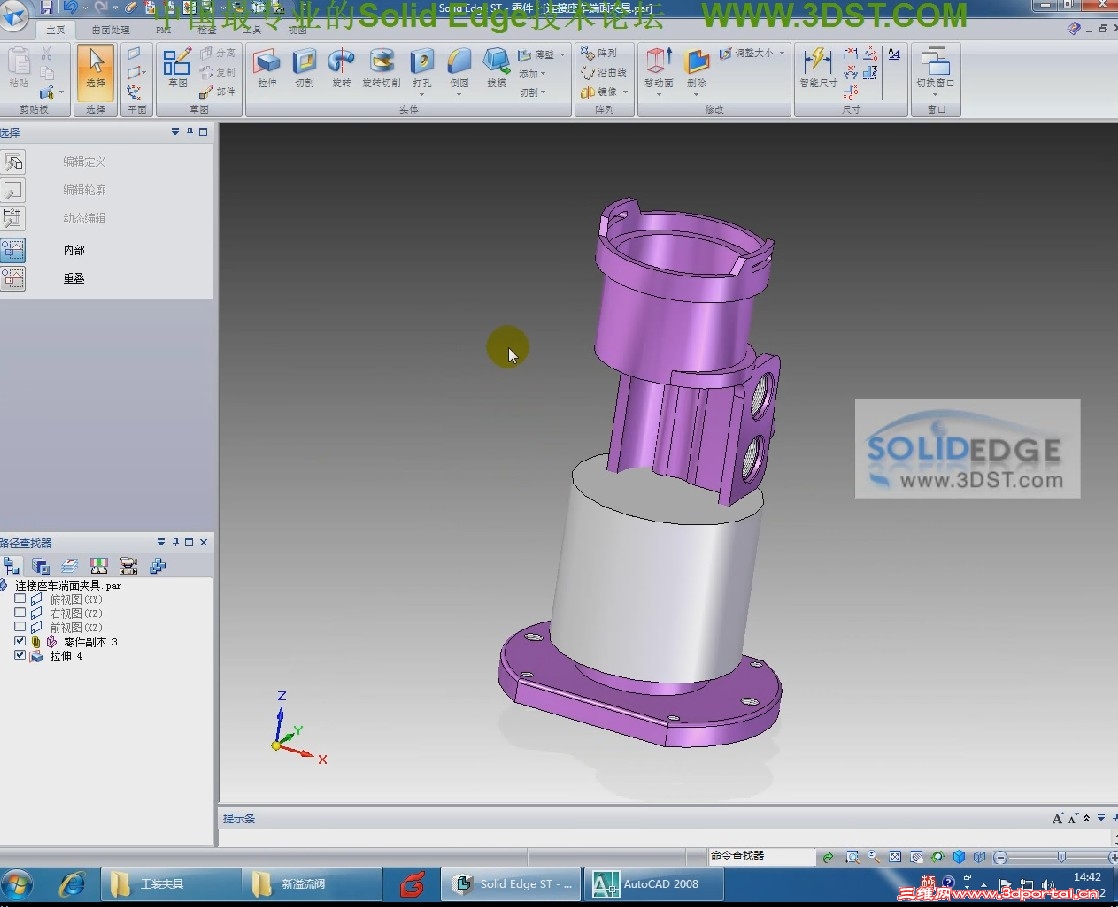Toggle the 重叠 (Overlapping) selection option

tap(13, 279)
